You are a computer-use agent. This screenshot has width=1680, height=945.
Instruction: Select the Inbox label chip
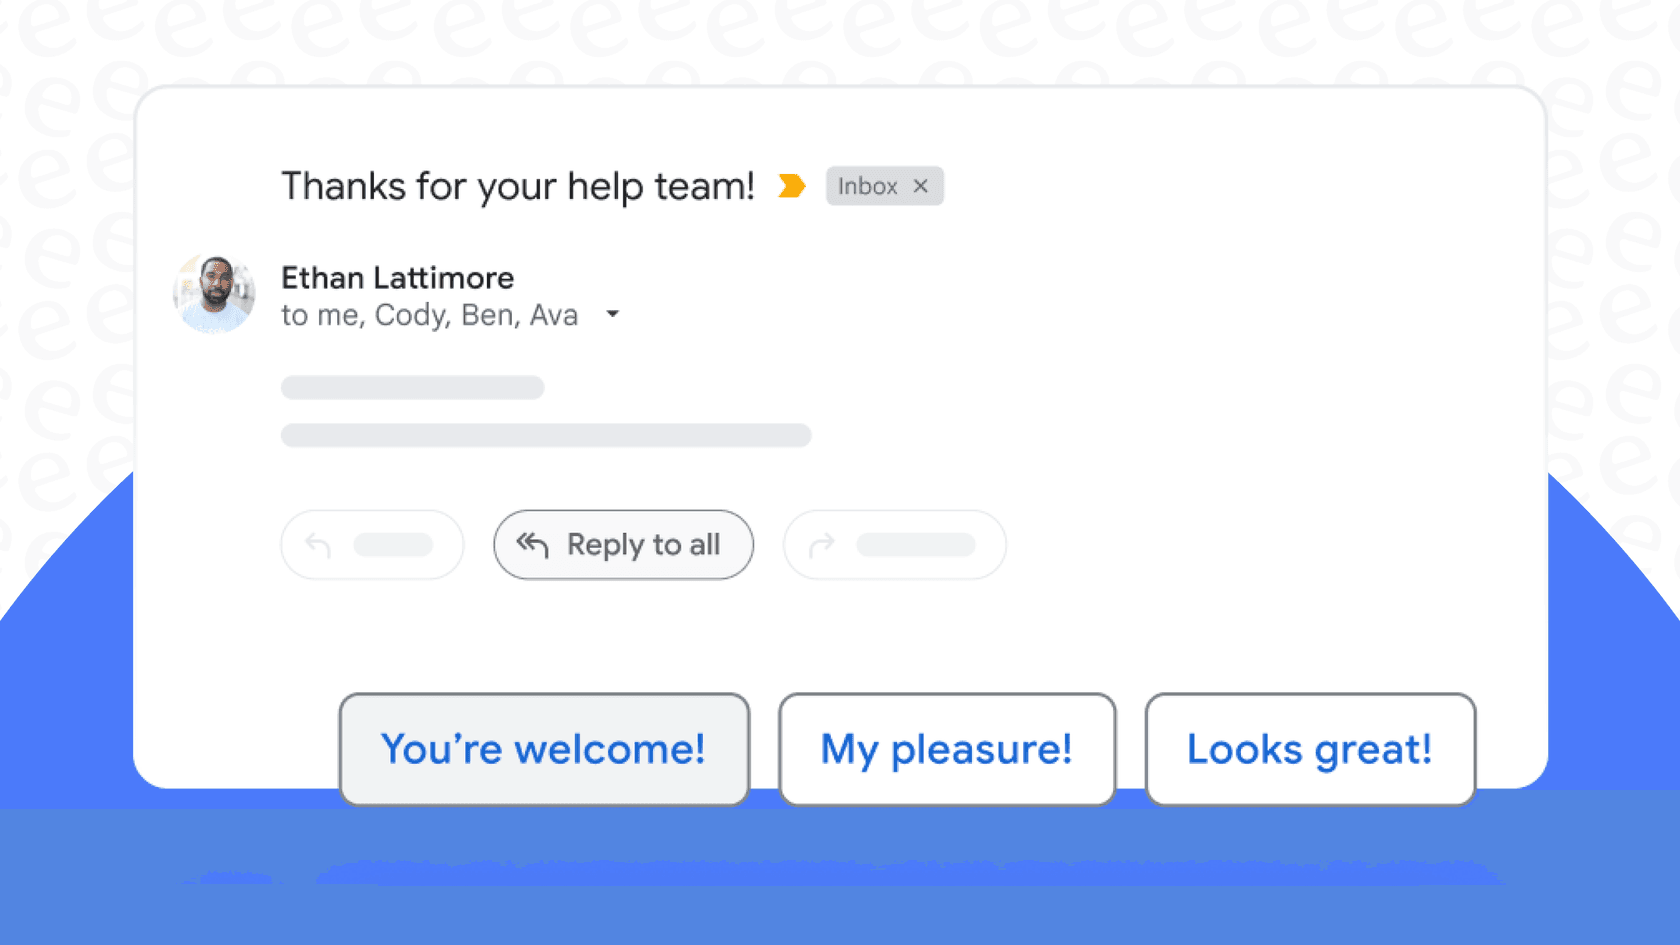(x=868, y=186)
